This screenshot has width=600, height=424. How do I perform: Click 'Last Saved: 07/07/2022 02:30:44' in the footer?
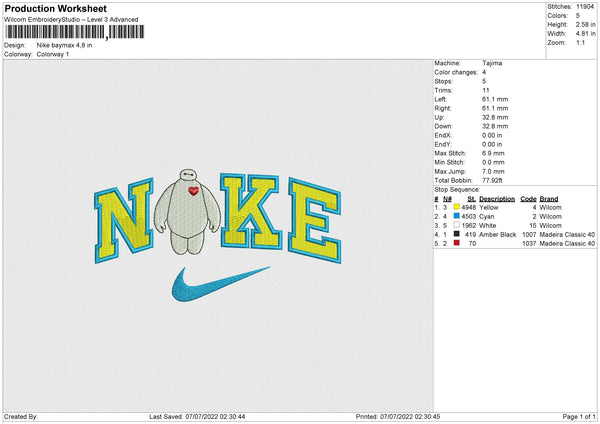(197, 416)
